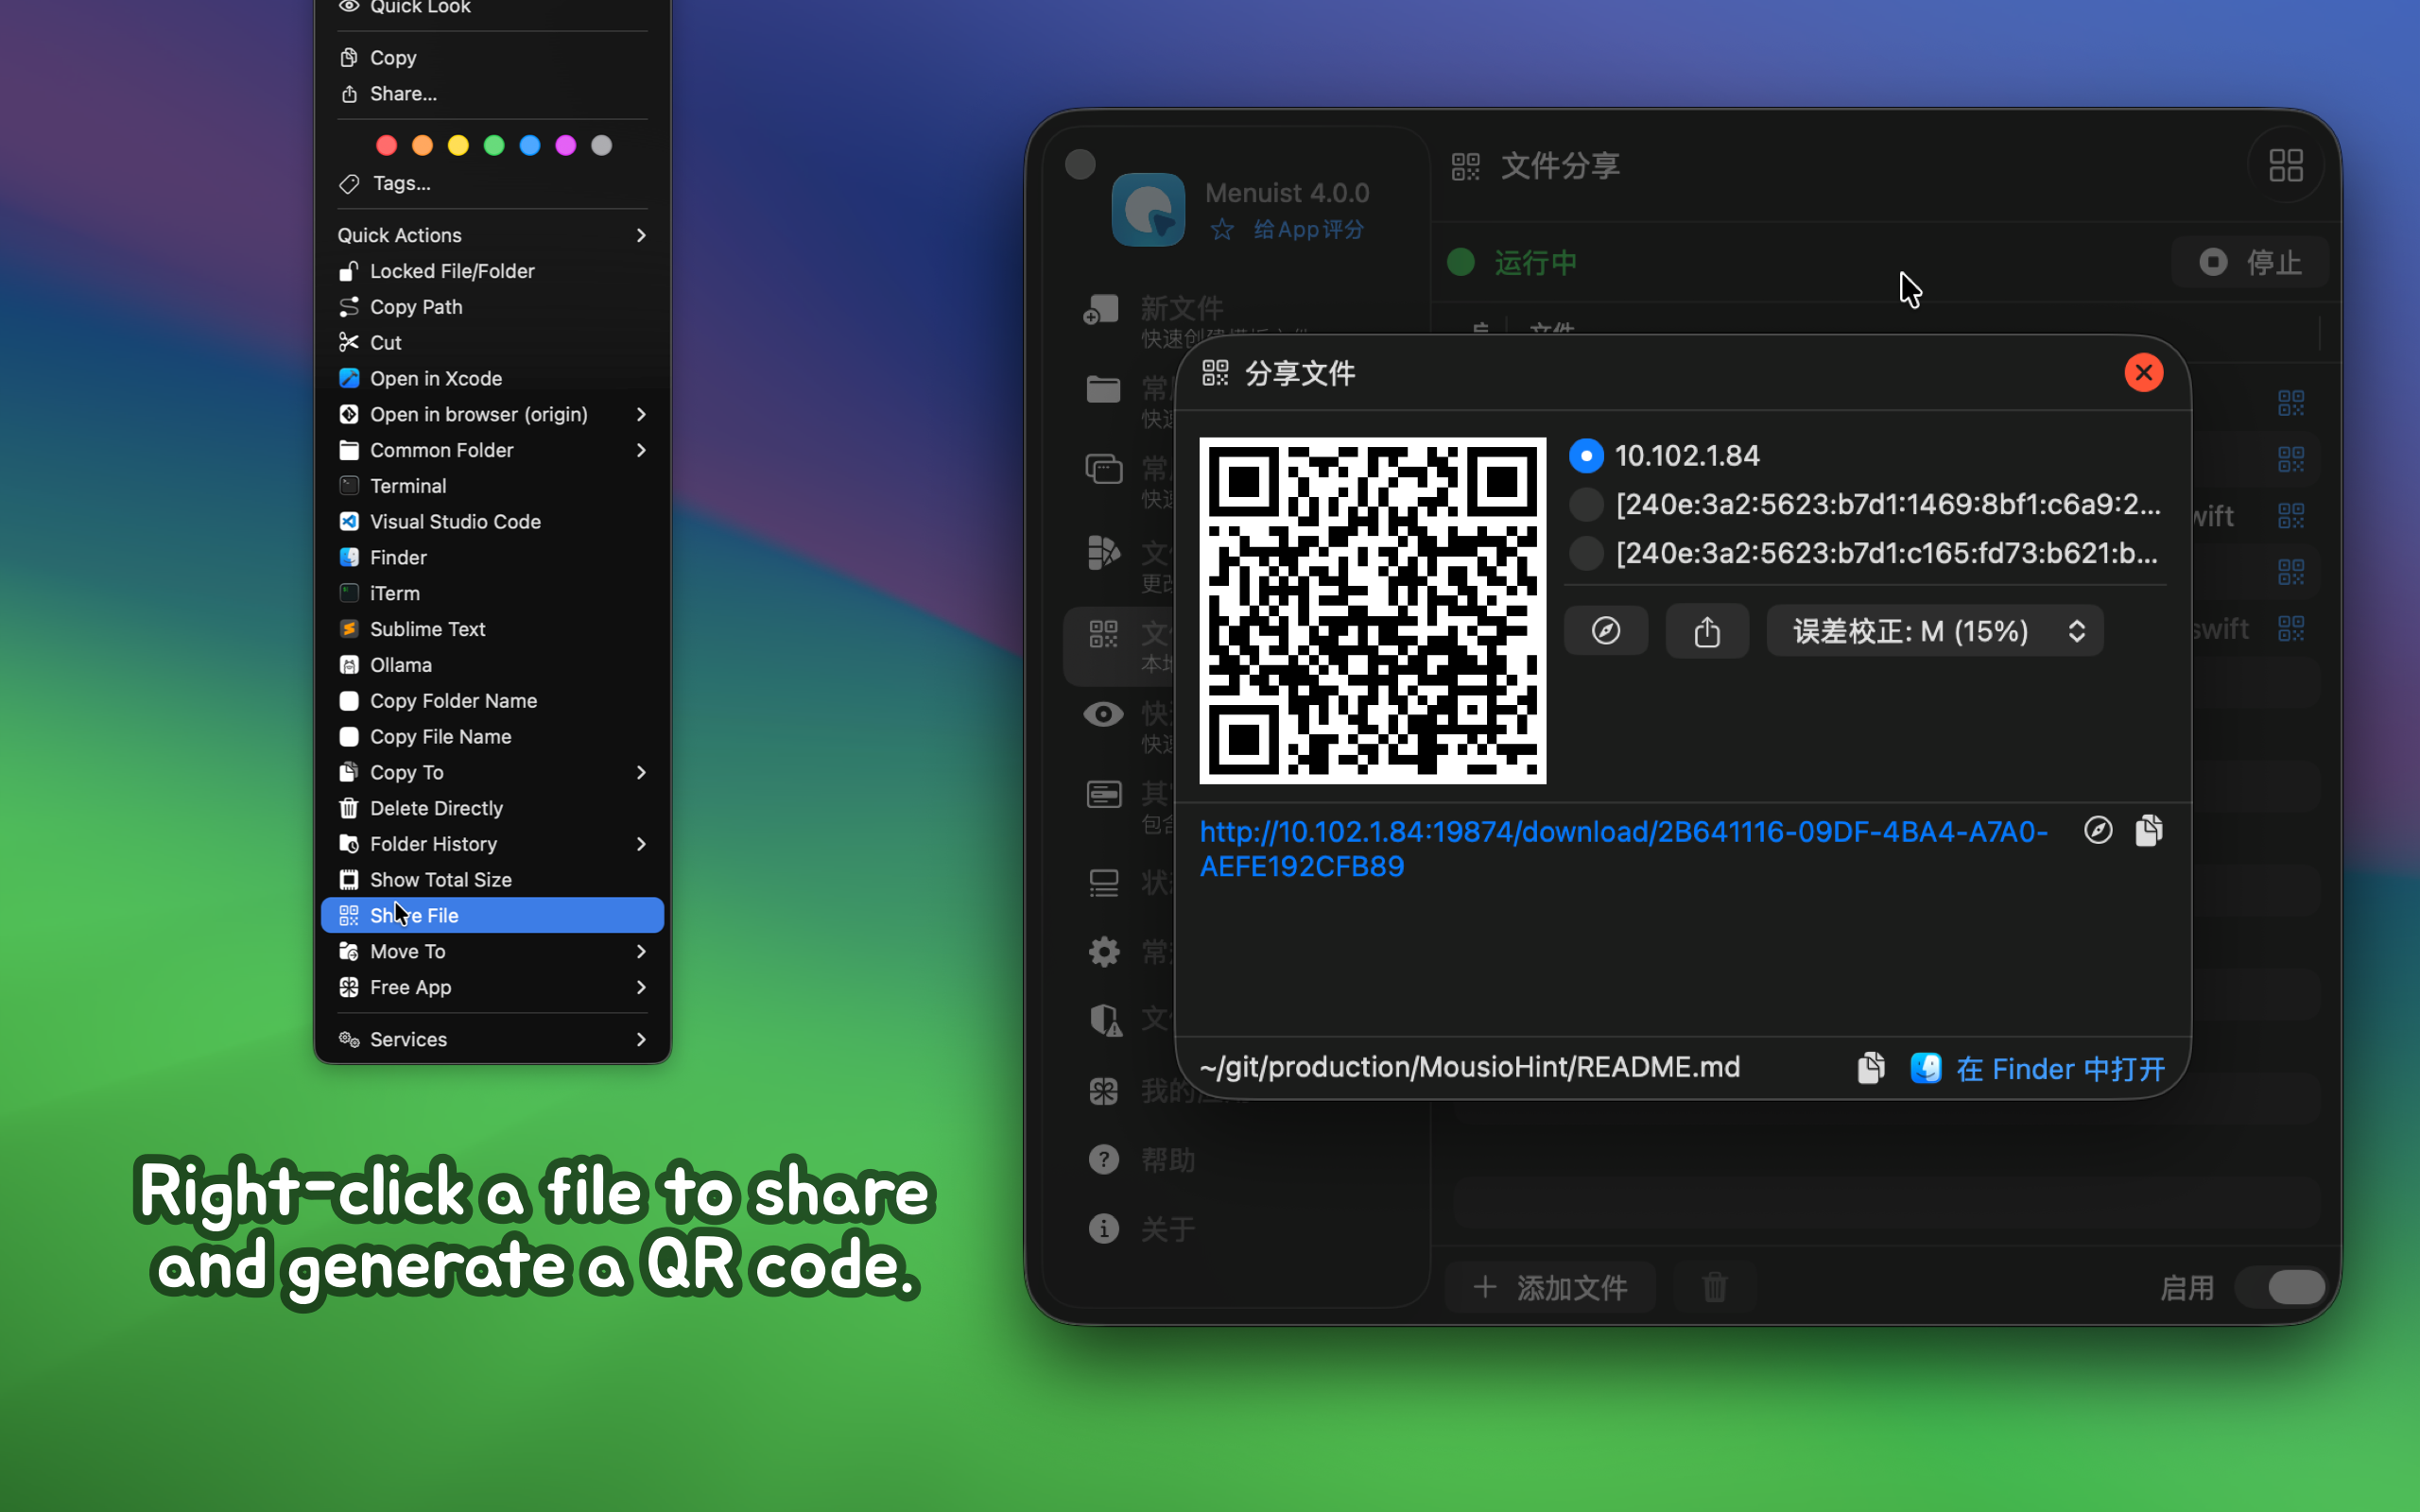Click the compass button next to the share button
Image resolution: width=2420 pixels, height=1512 pixels.
1606,631
